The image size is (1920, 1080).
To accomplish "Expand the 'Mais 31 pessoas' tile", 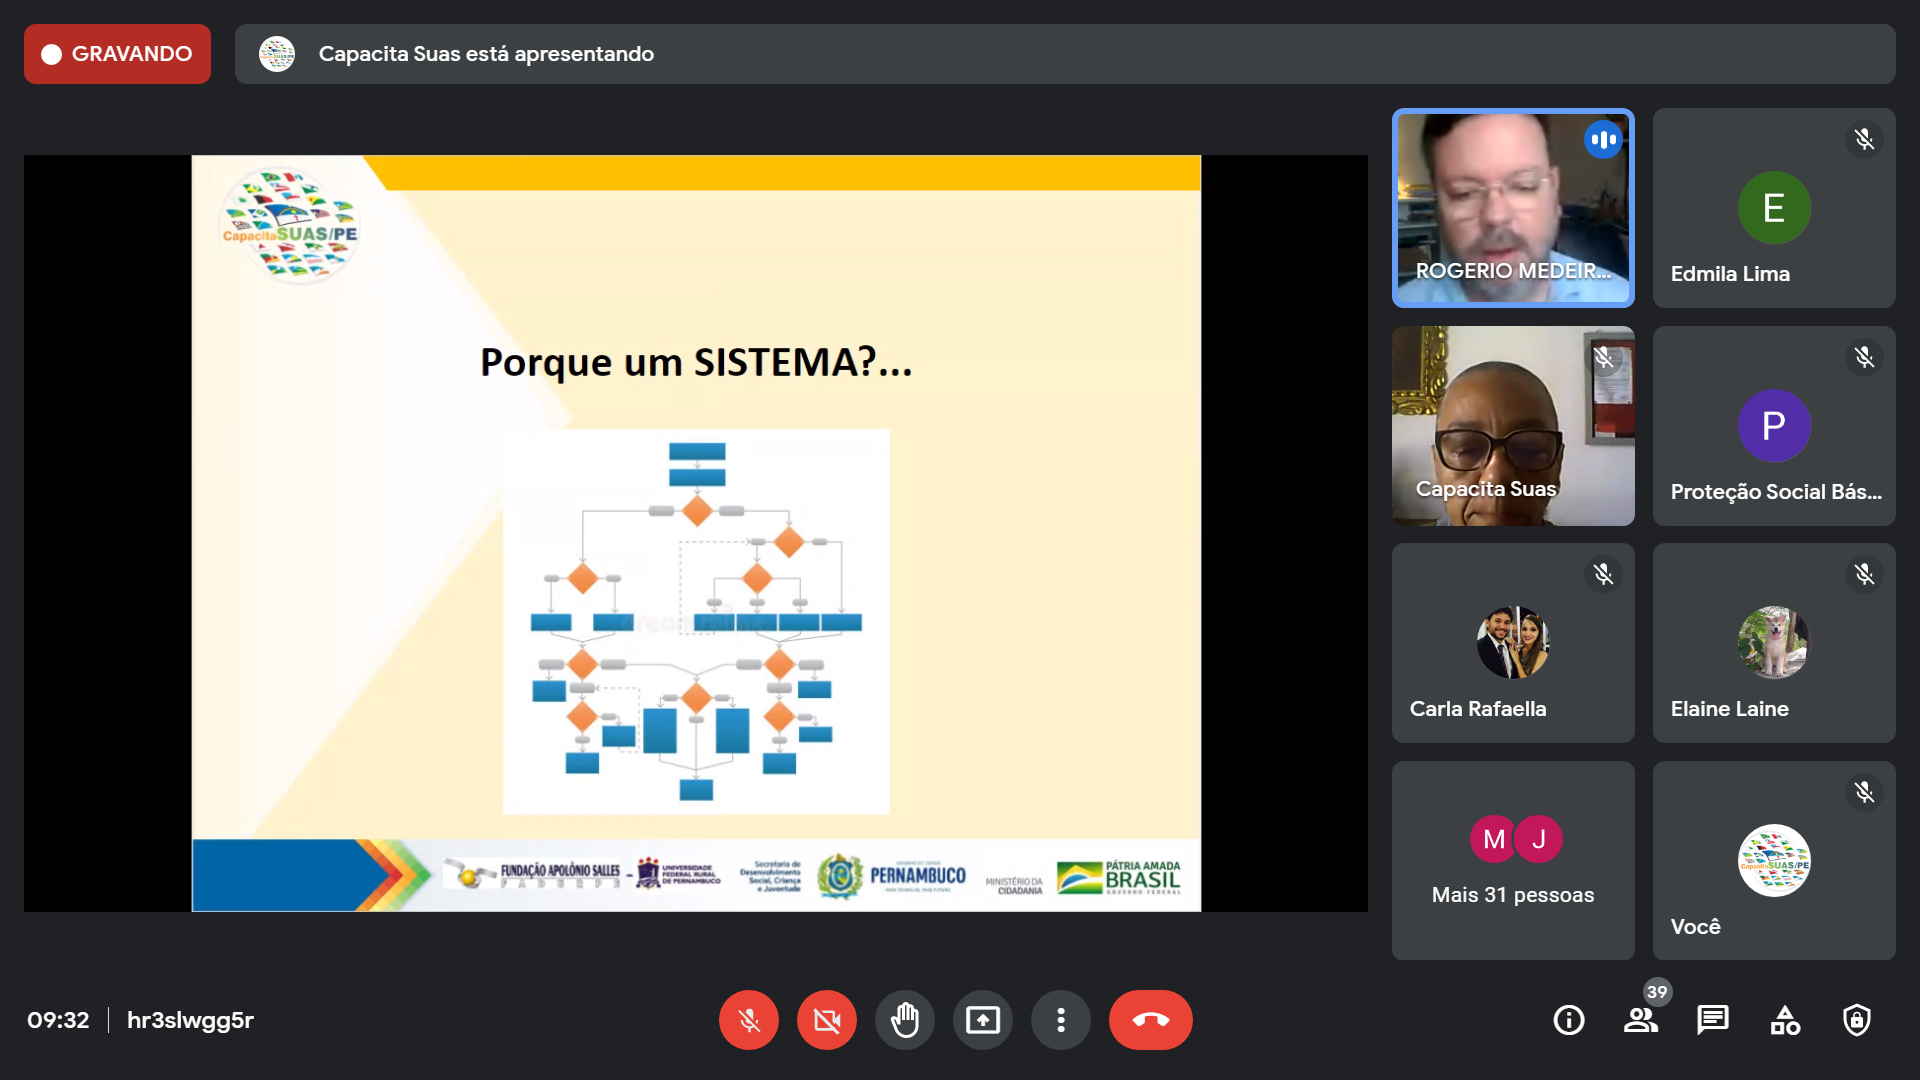I will pyautogui.click(x=1512, y=861).
